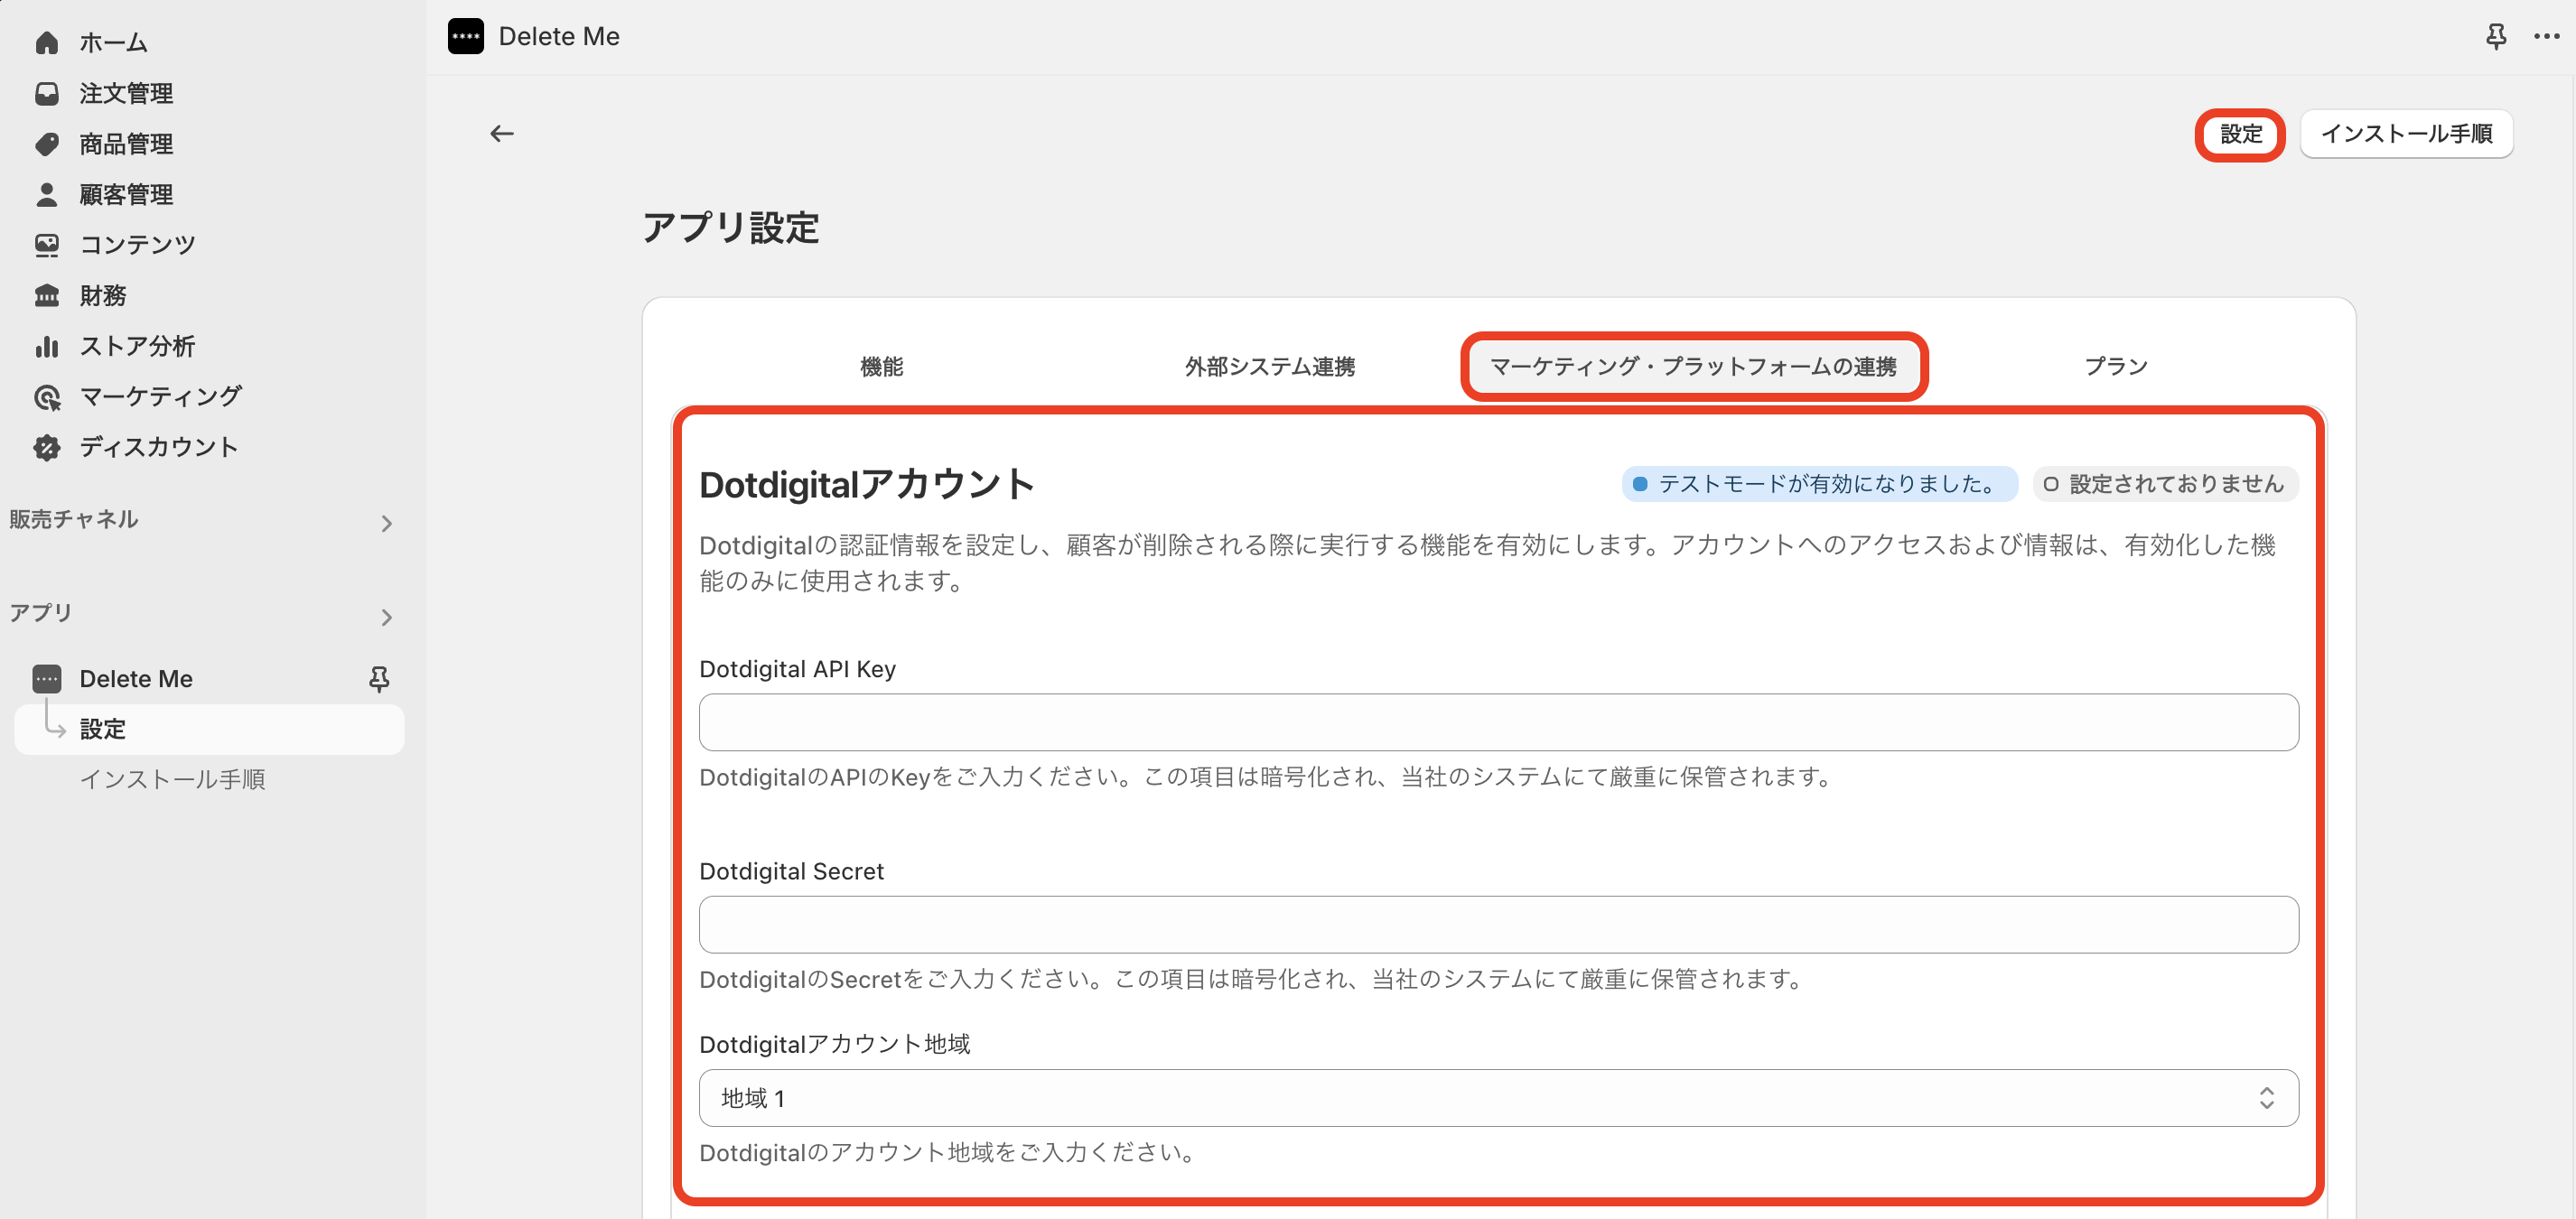Open ストア分析 in the sidebar
The width and height of the screenshot is (2576, 1219).
137,345
